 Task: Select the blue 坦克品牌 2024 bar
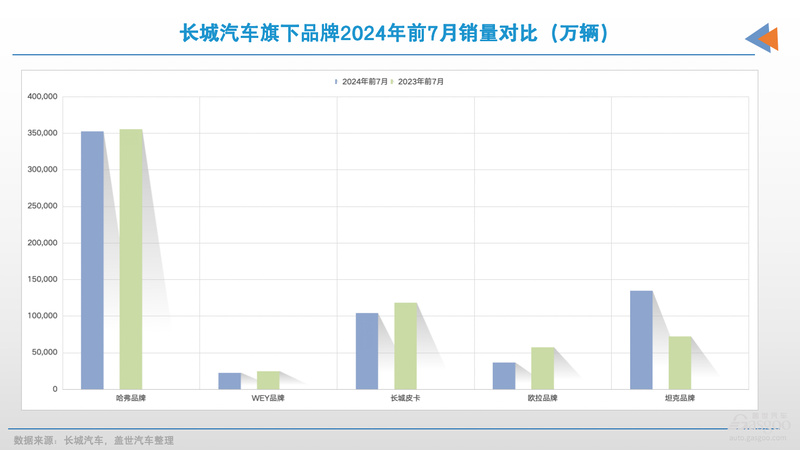click(641, 340)
